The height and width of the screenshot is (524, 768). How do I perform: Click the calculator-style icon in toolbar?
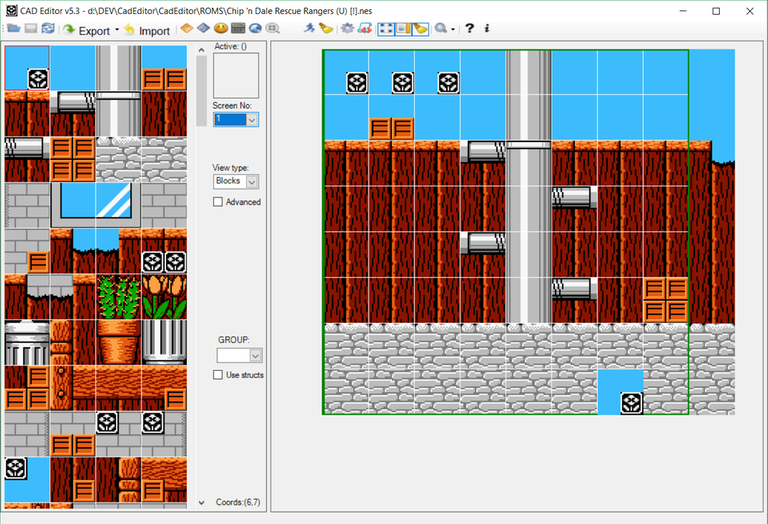pyautogui.click(x=237, y=30)
